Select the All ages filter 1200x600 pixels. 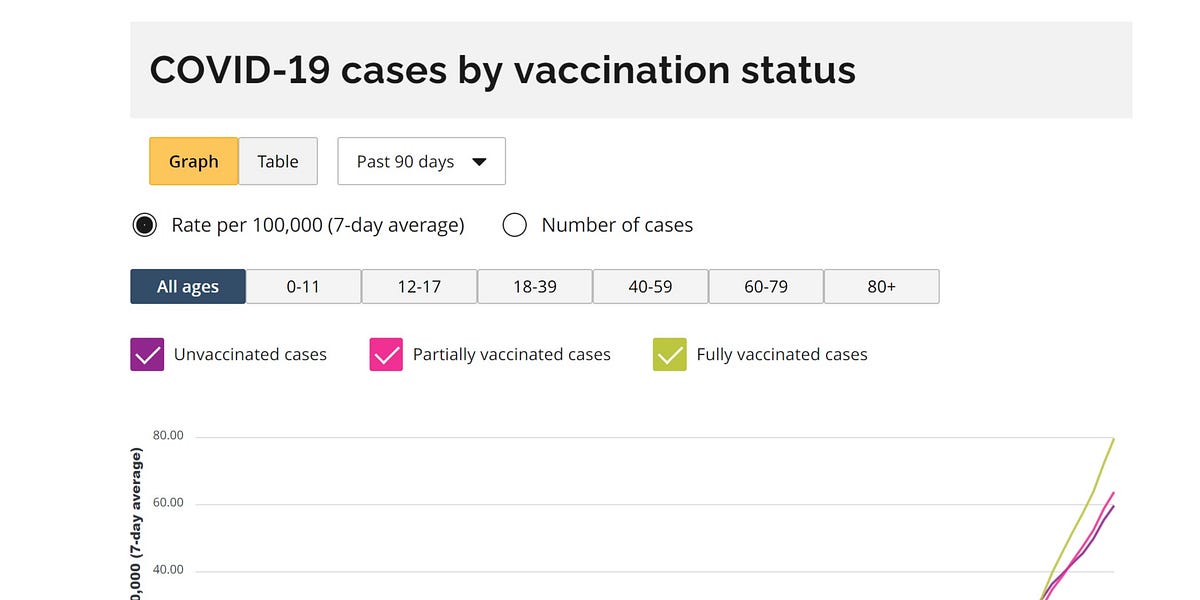188,286
